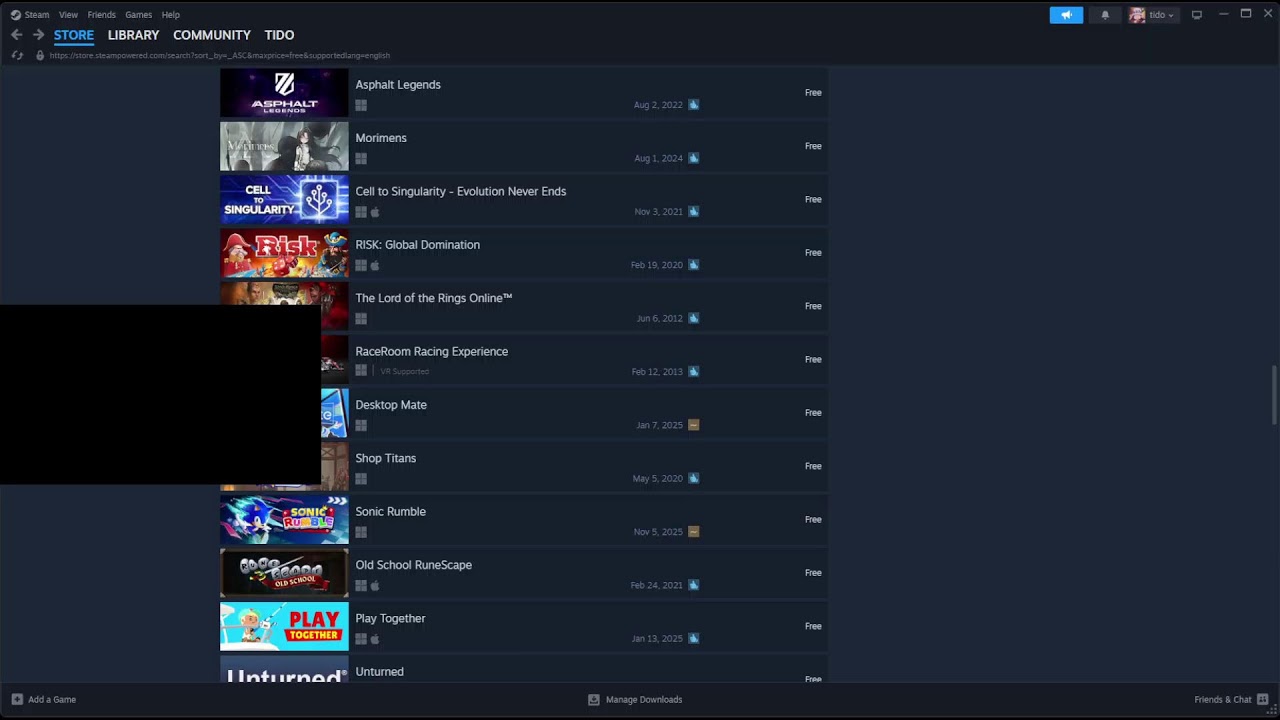Open the Play Together thumbnail
The image size is (1280, 720).
(284, 626)
